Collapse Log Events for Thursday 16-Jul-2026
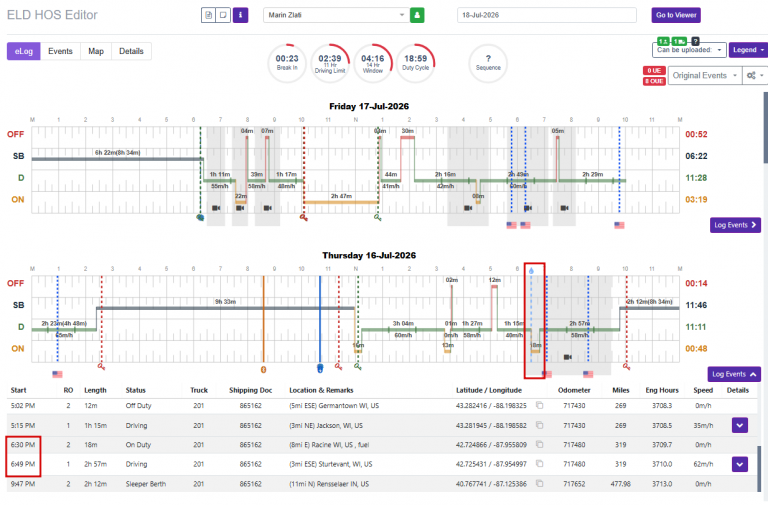The image size is (768, 505). [x=734, y=374]
